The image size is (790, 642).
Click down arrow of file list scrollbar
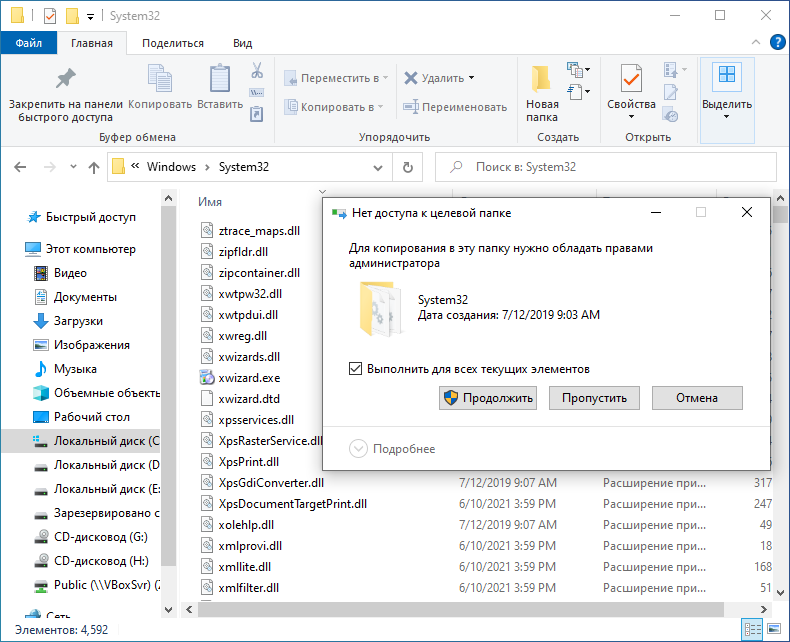pyautogui.click(x=780, y=593)
